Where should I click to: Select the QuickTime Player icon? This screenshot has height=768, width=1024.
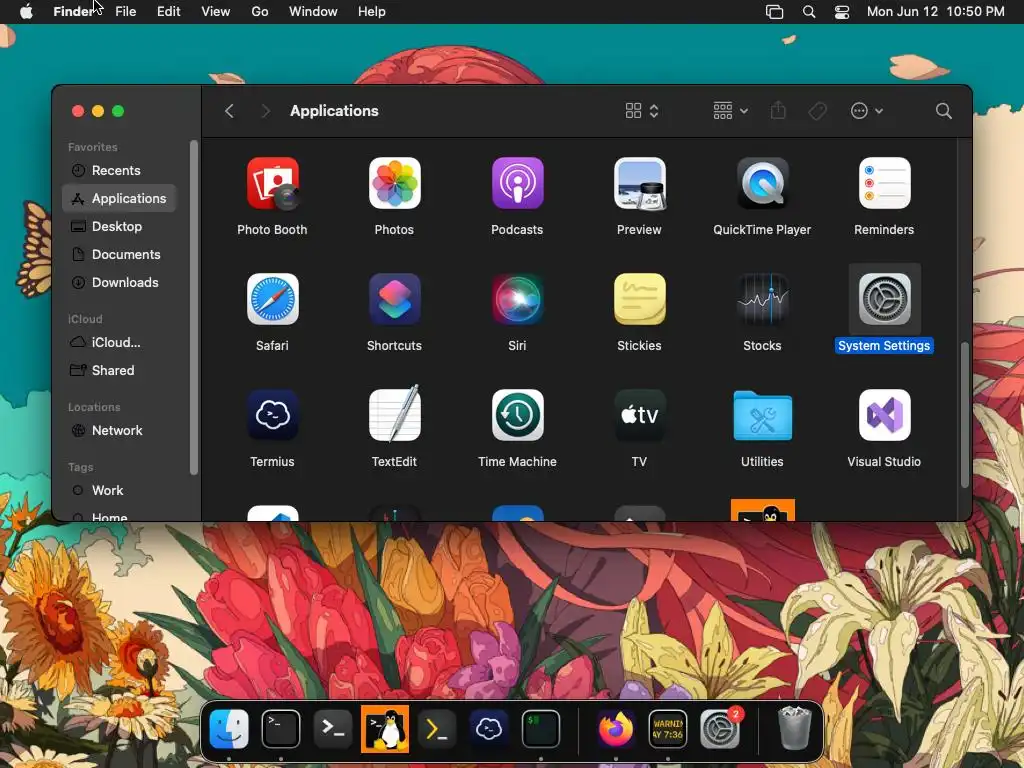762,184
